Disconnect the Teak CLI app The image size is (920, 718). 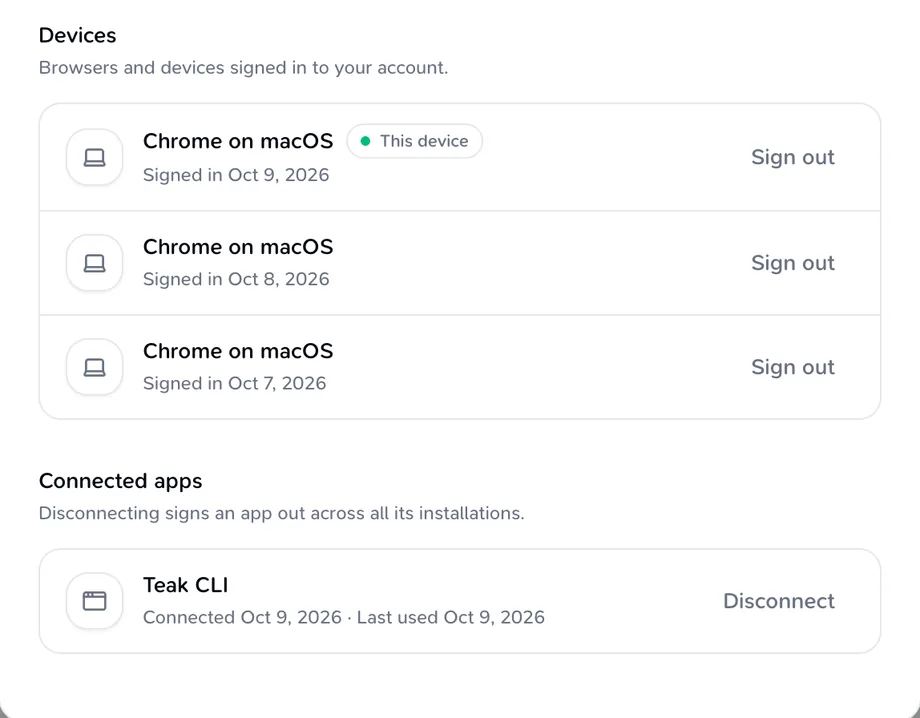779,601
